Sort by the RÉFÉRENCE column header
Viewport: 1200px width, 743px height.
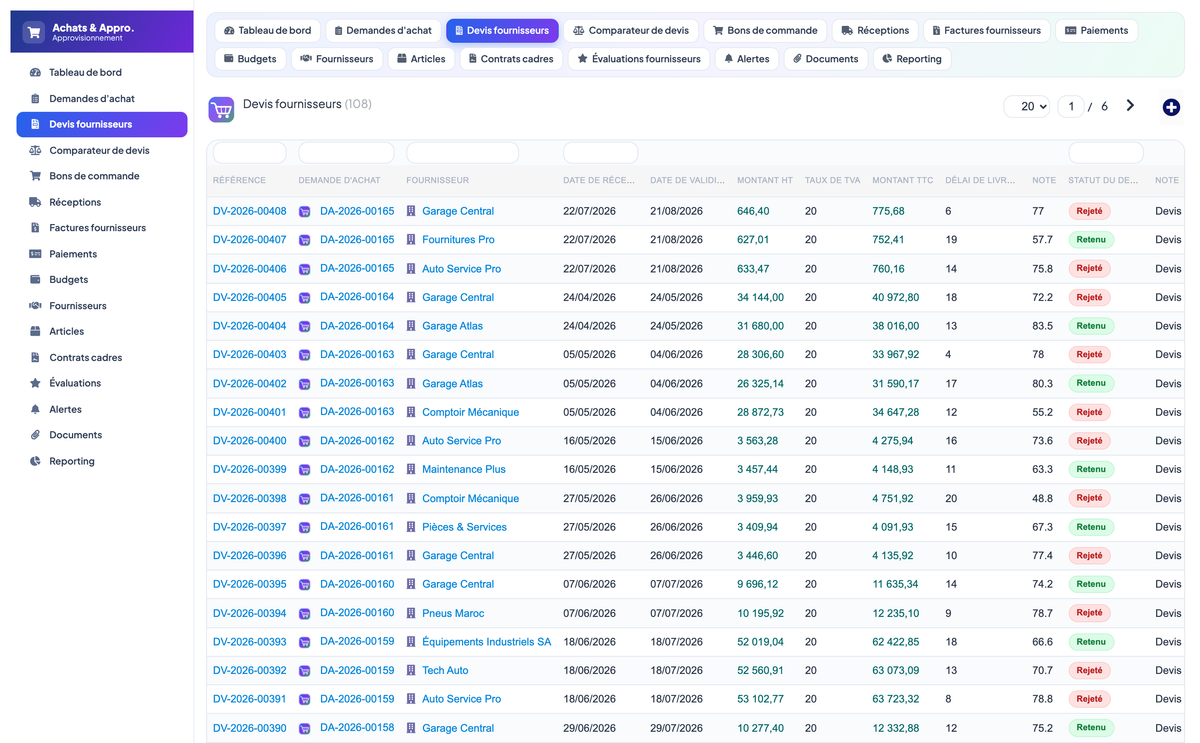point(240,181)
